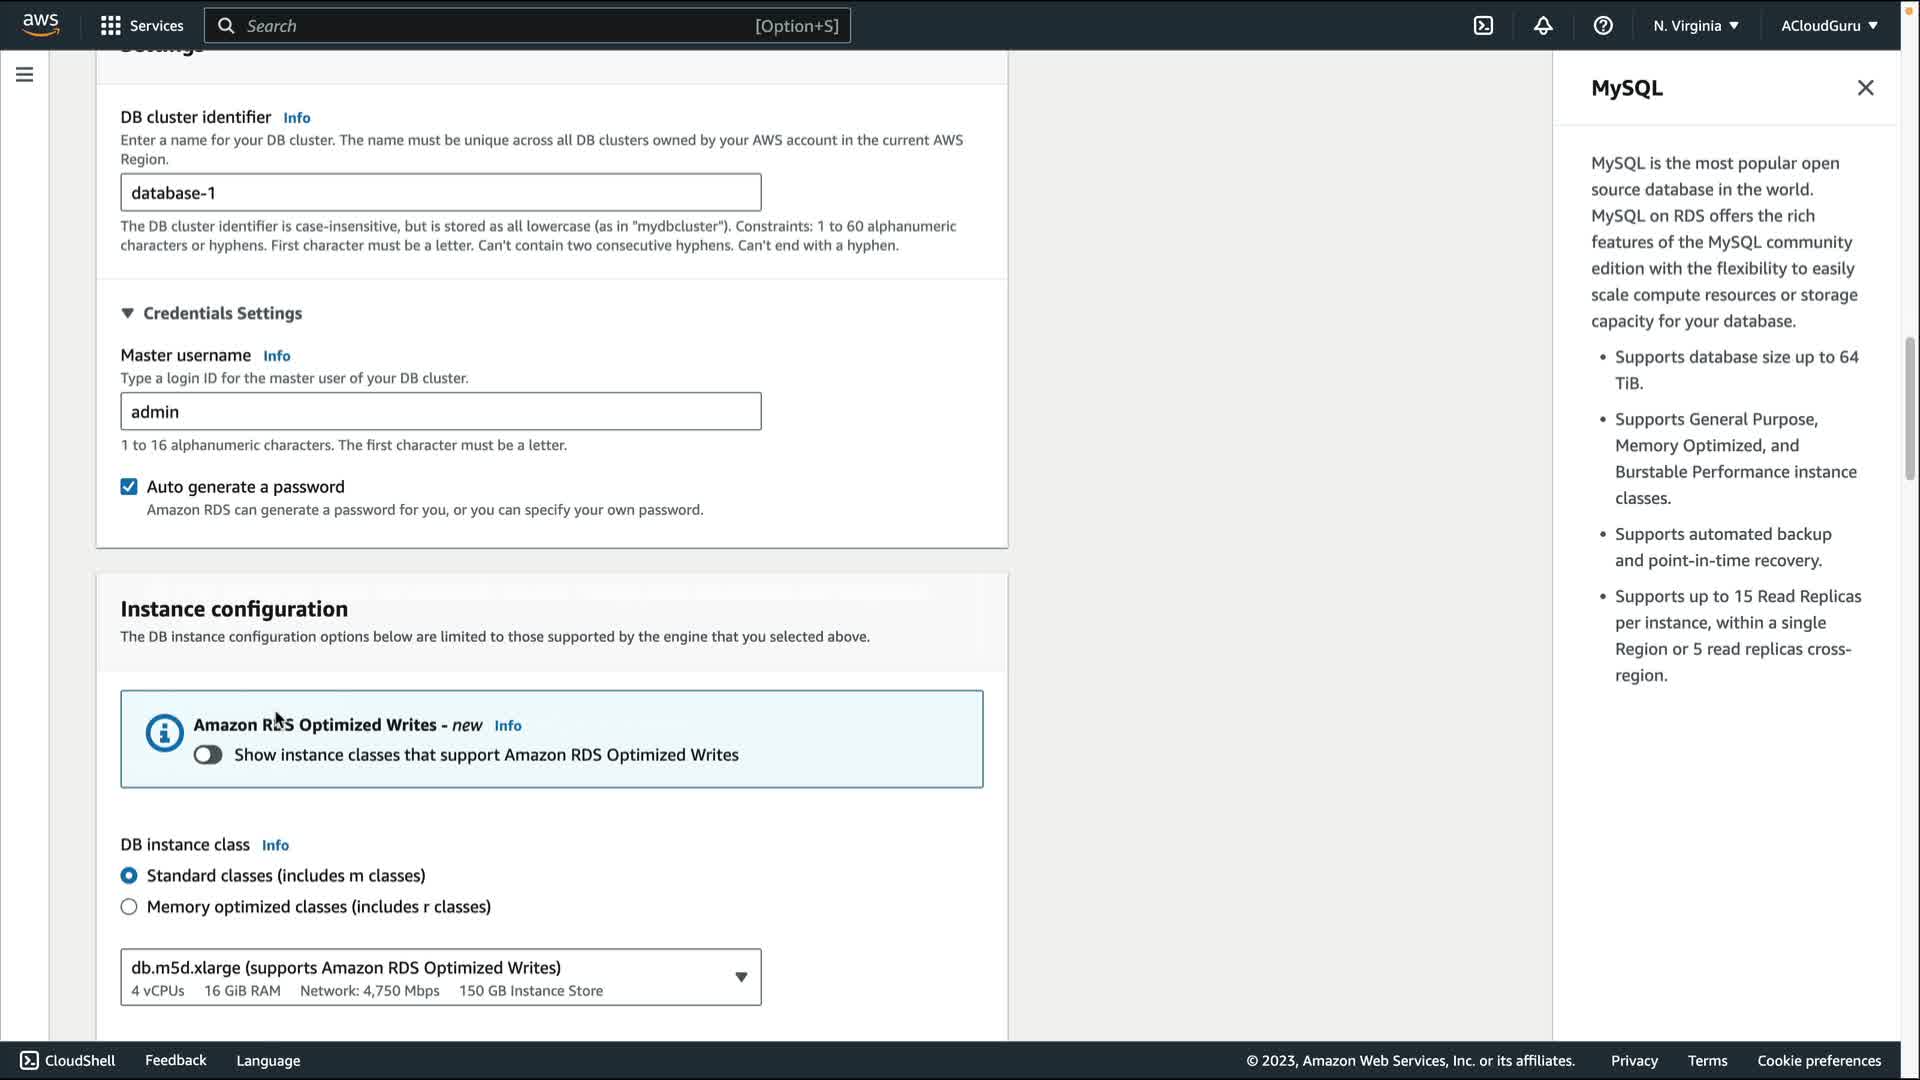Click Info link next to DB cluster identifier
The height and width of the screenshot is (1080, 1920).
(x=296, y=118)
